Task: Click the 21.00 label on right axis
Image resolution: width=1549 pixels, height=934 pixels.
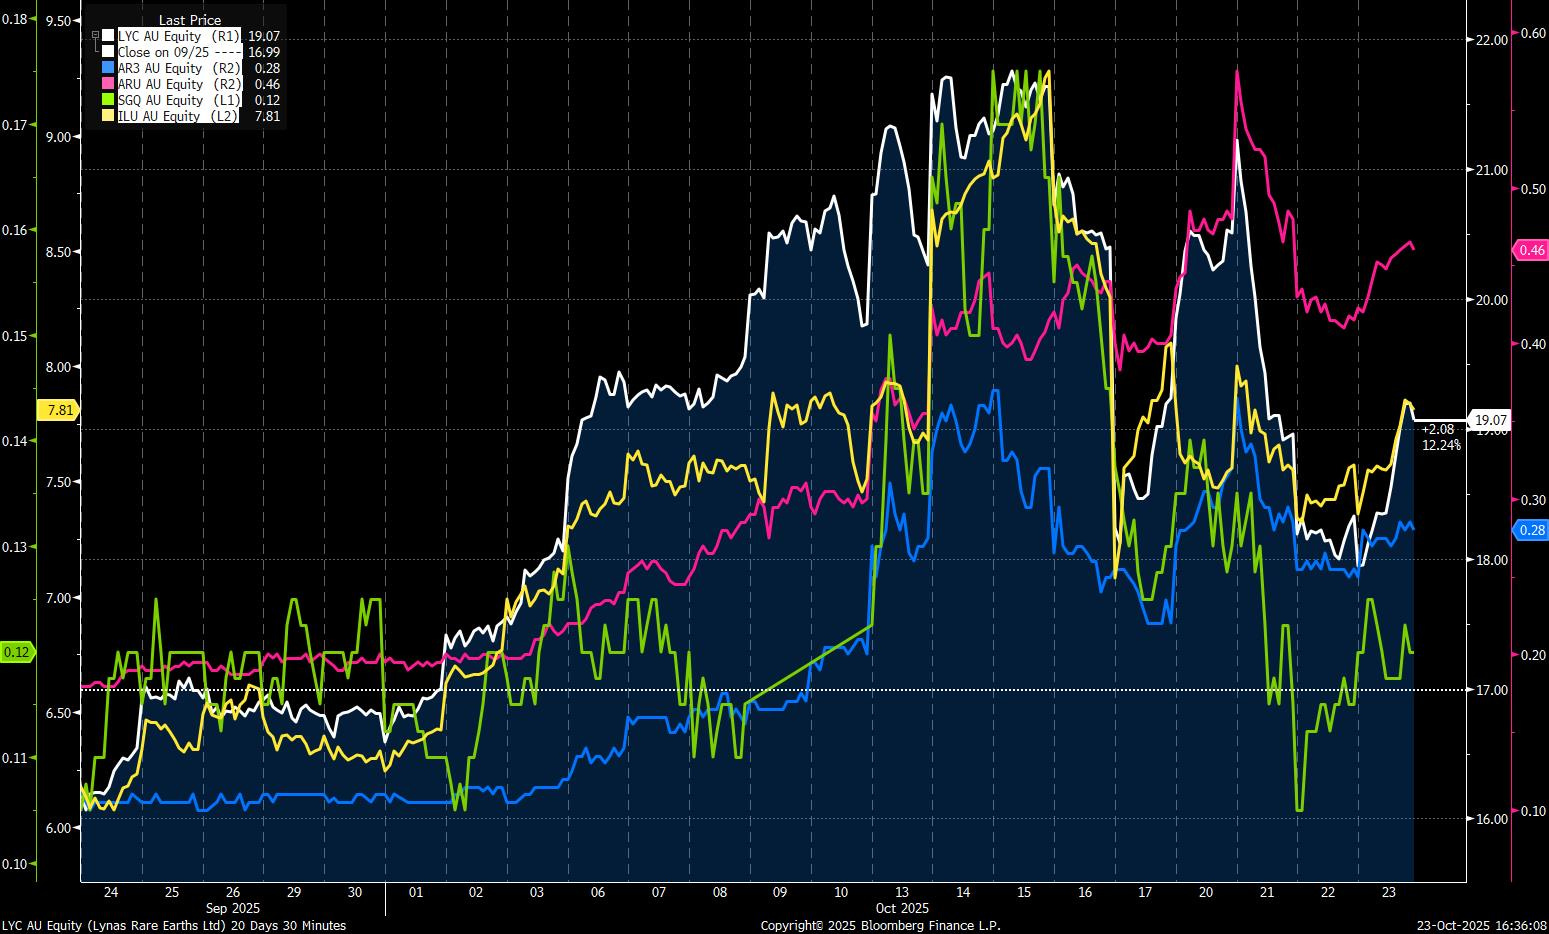Action: (x=1491, y=170)
